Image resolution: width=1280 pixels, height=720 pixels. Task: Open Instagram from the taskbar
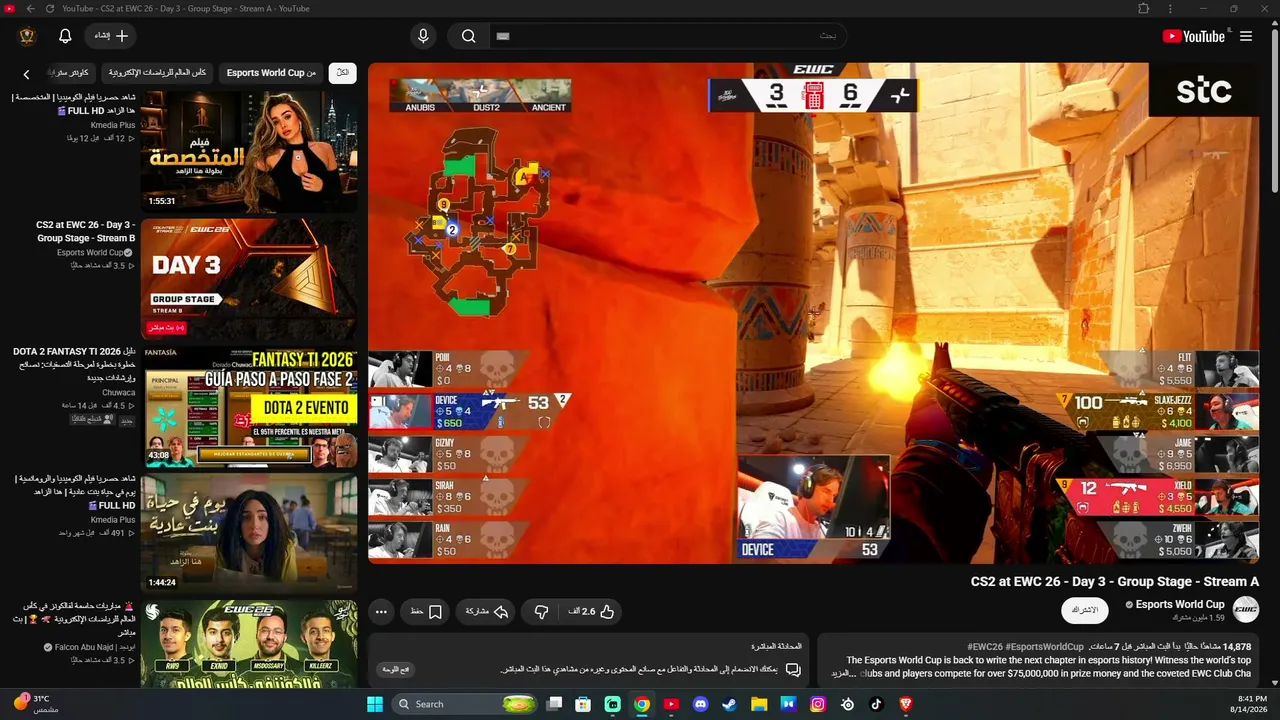(818, 704)
